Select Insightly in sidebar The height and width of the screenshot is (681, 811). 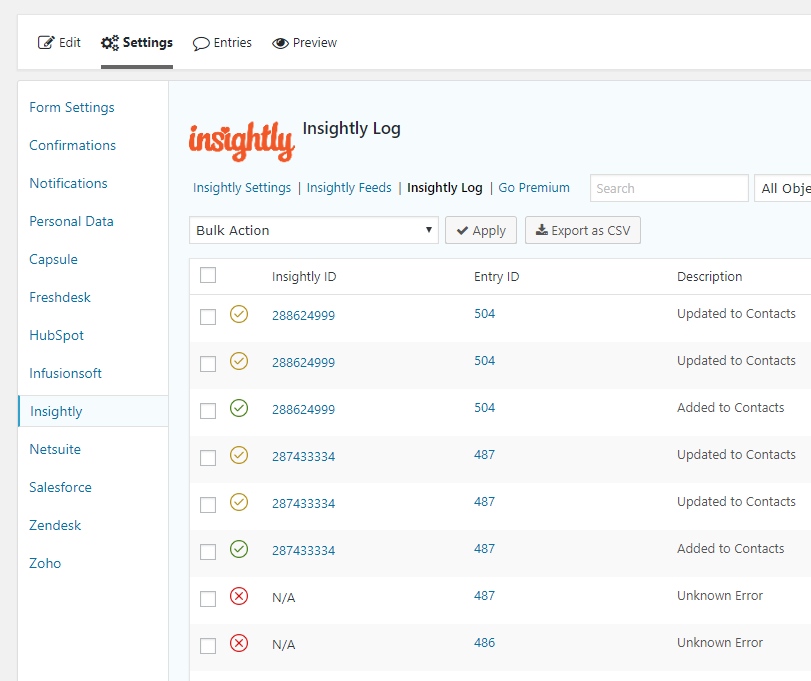pyautogui.click(x=93, y=411)
